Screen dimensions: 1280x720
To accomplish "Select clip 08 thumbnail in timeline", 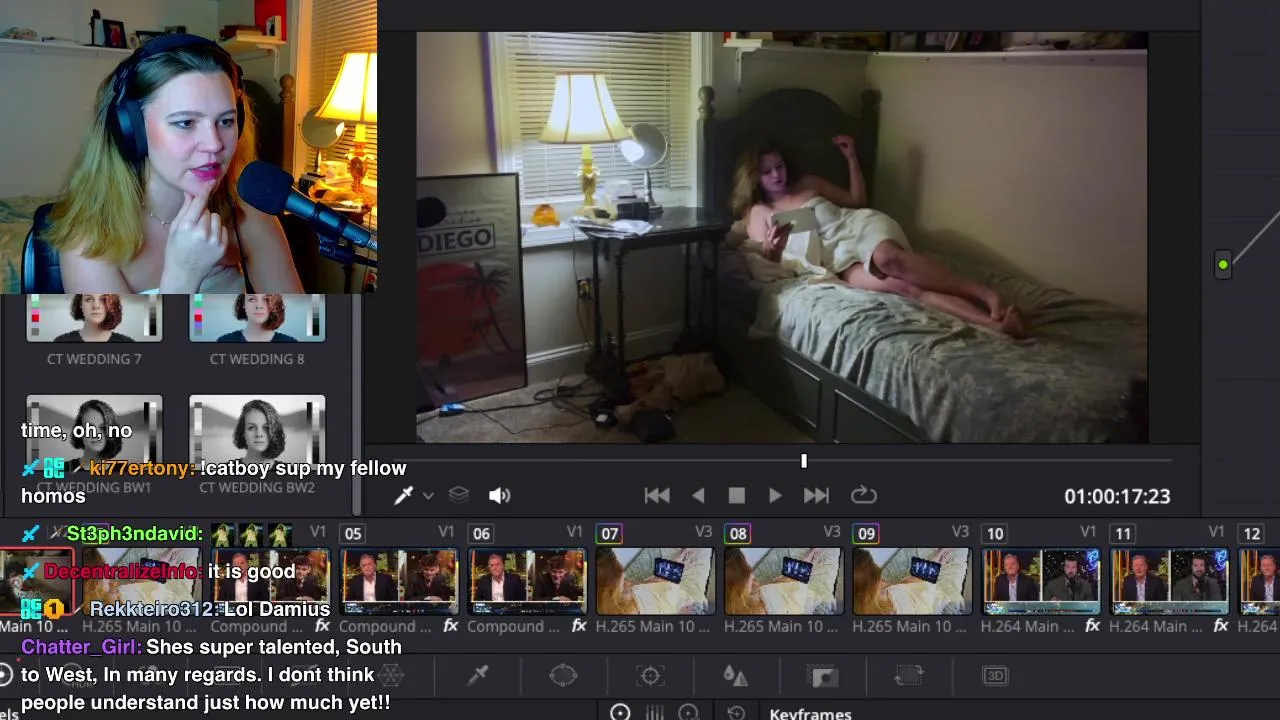I will tap(783, 581).
